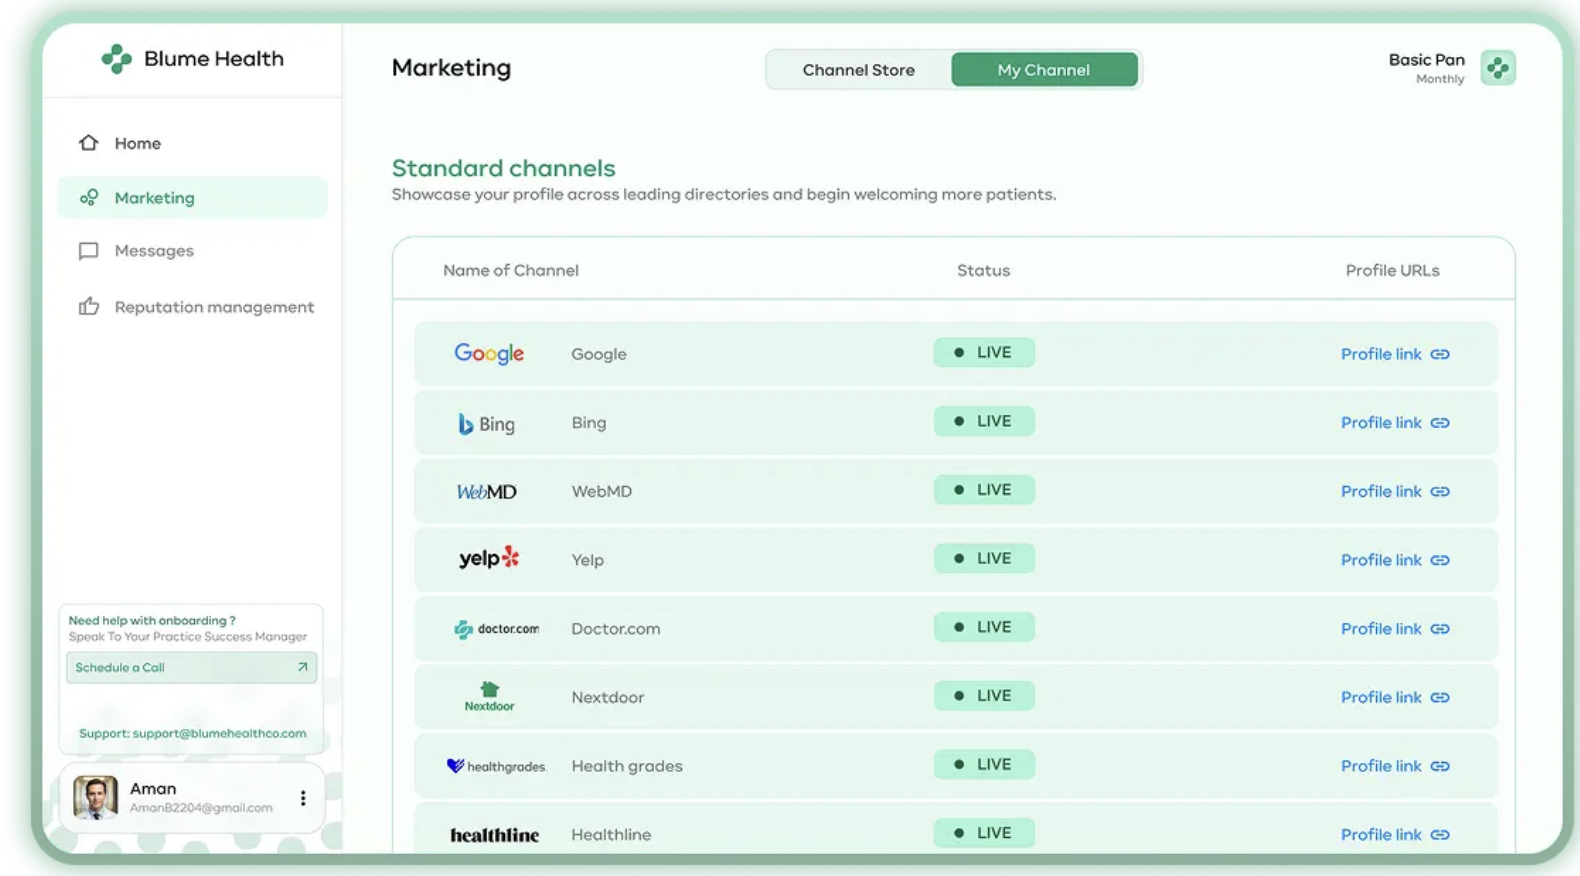The height and width of the screenshot is (876, 1580).
Task: Open the Bing Profile link
Action: (1395, 423)
